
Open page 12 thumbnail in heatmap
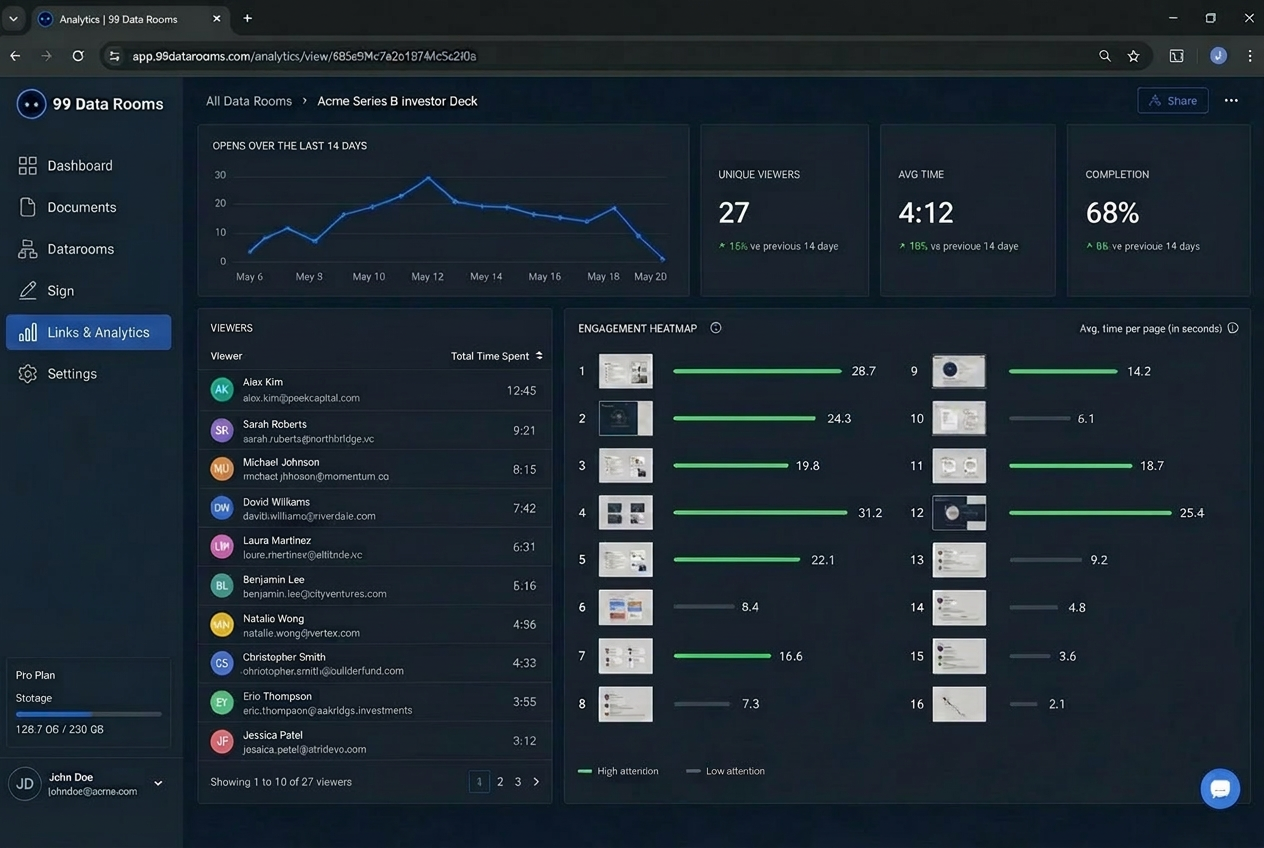click(959, 513)
